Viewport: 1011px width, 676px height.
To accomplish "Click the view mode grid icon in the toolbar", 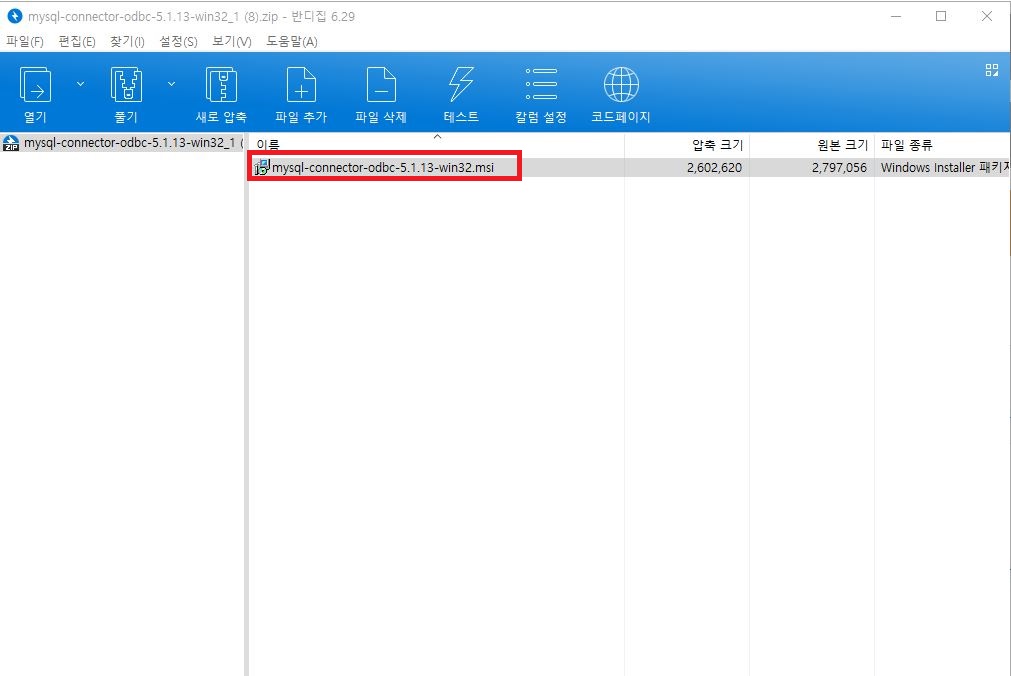I will [992, 70].
